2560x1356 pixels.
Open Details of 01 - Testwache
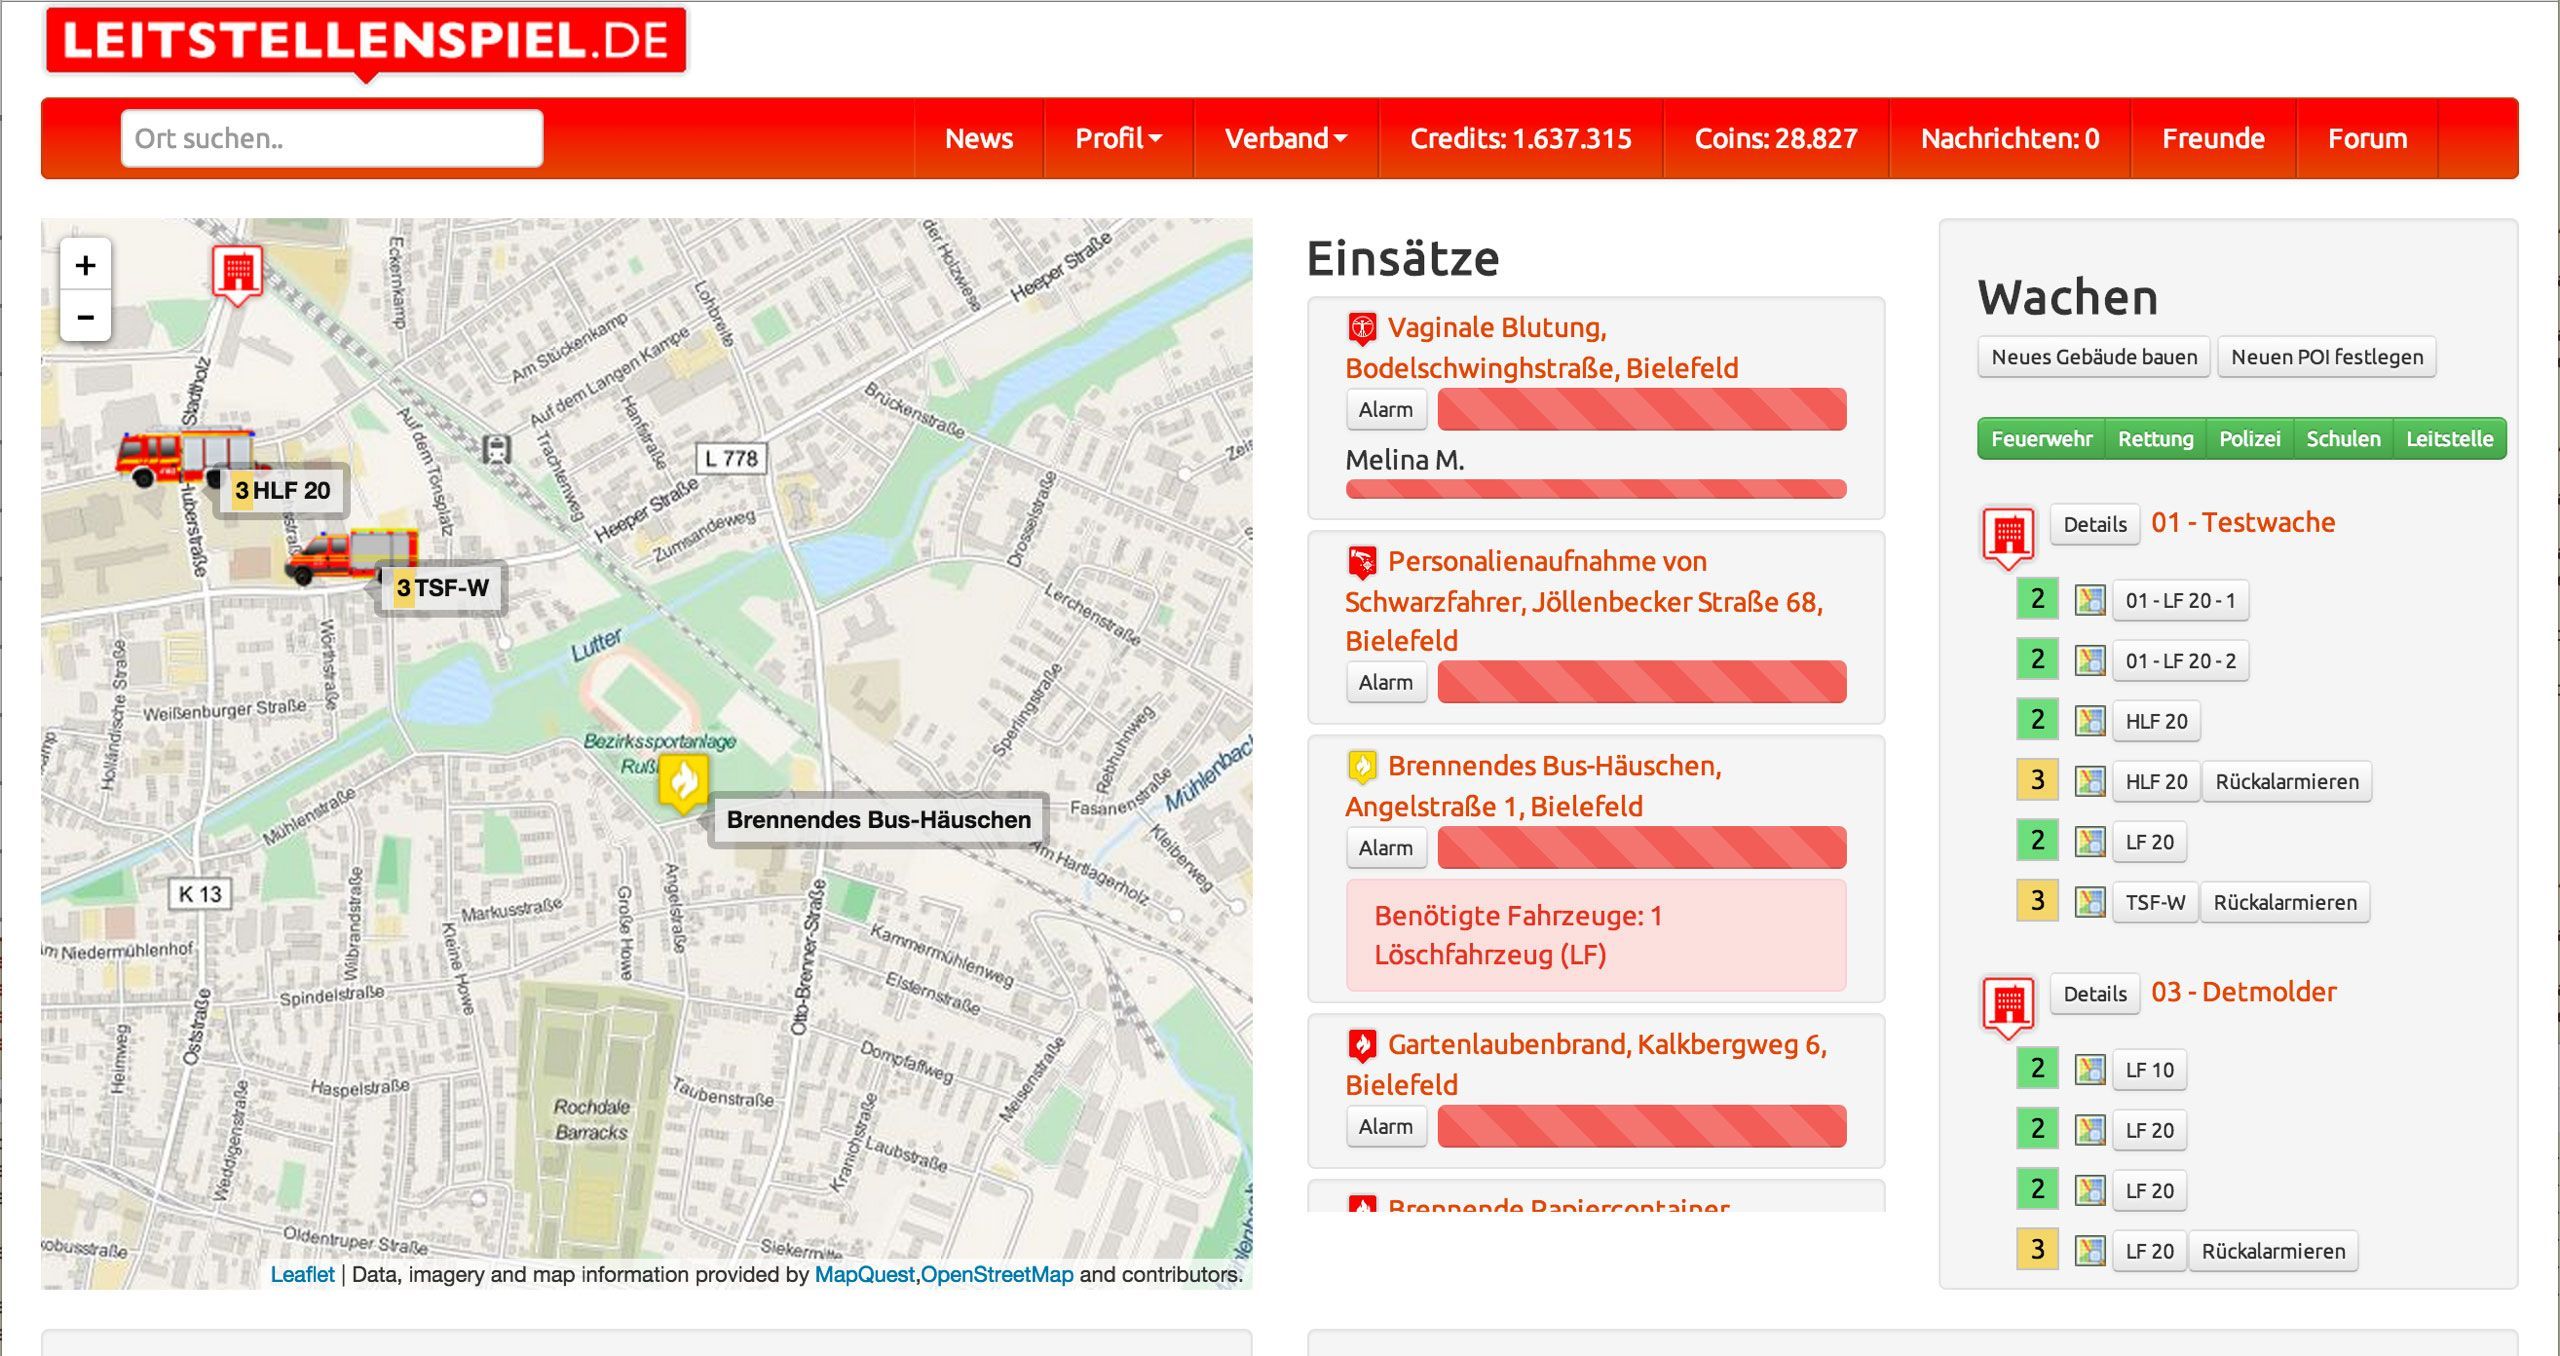pyautogui.click(x=2095, y=525)
